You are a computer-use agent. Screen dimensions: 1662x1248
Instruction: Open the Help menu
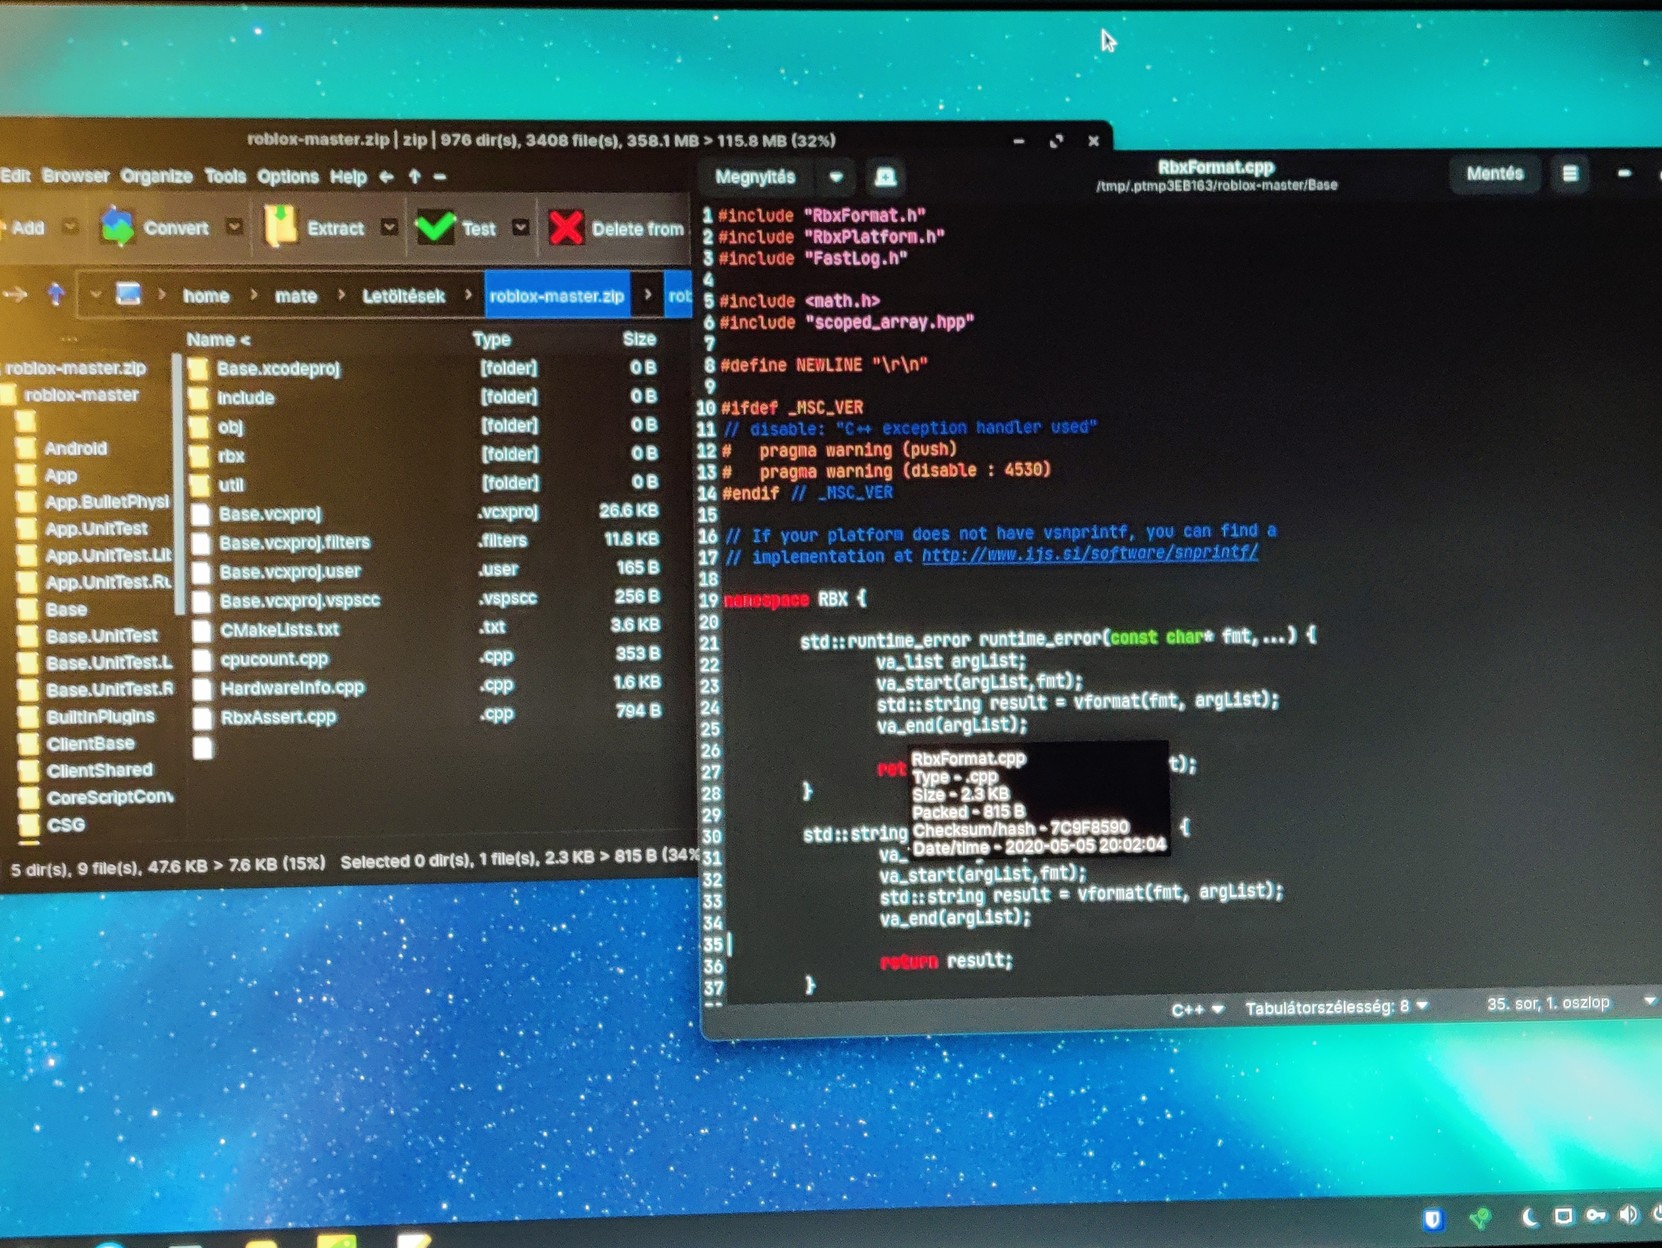[x=348, y=177]
